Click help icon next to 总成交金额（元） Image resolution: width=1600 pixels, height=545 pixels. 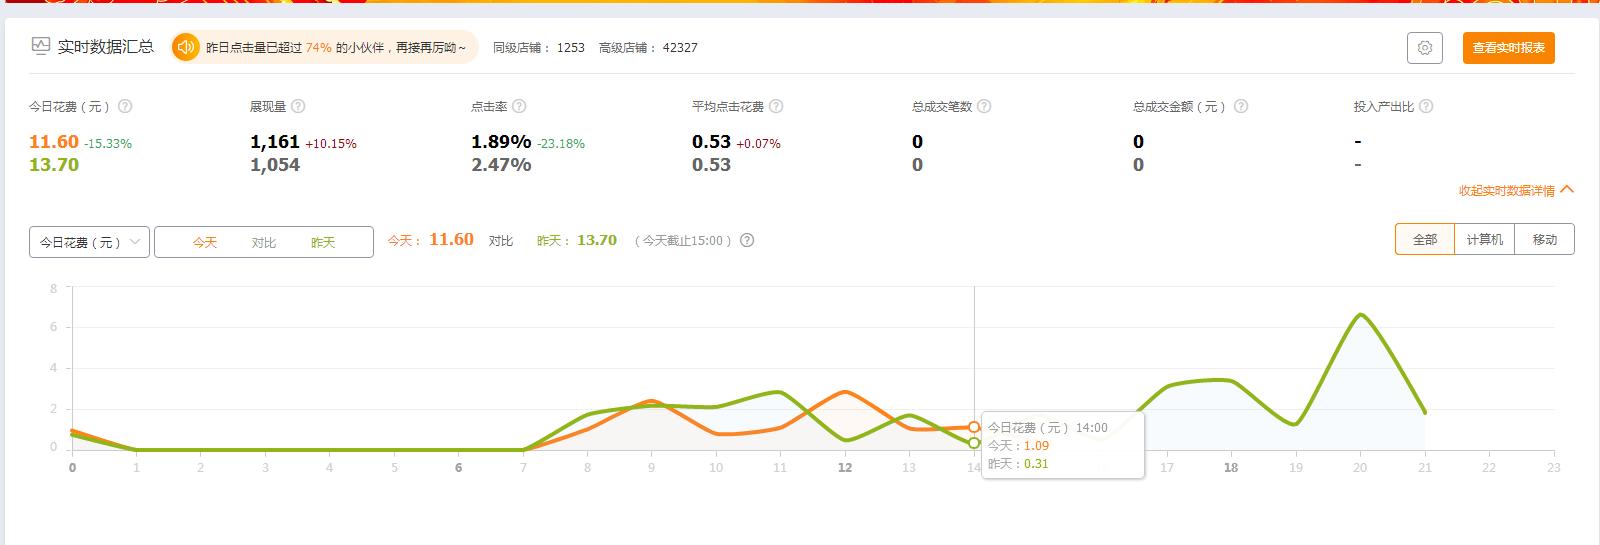(x=1241, y=106)
